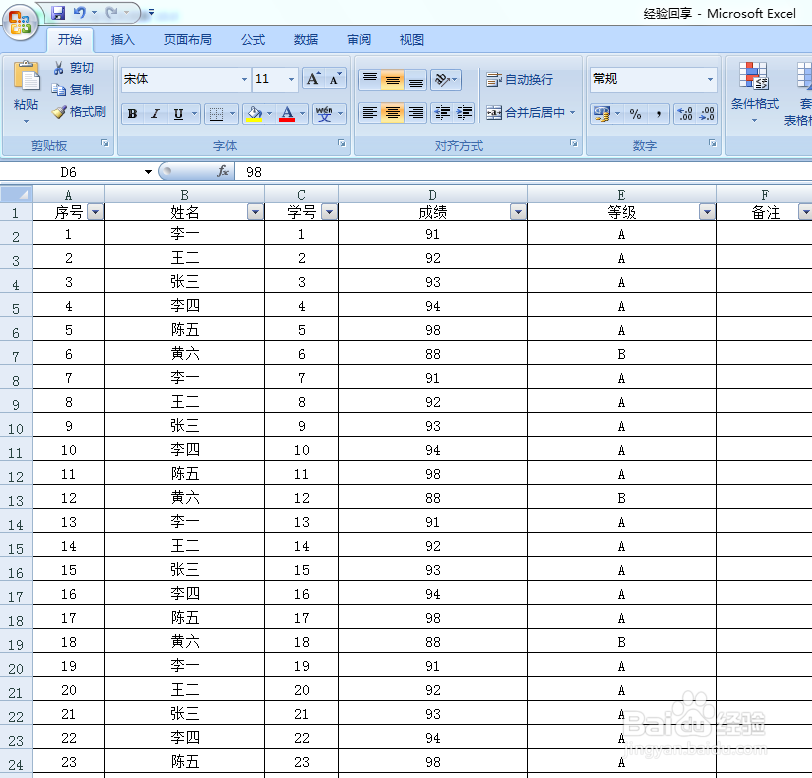Image resolution: width=812 pixels, height=778 pixels.
Task: Apply percent style to cell
Action: (x=635, y=114)
